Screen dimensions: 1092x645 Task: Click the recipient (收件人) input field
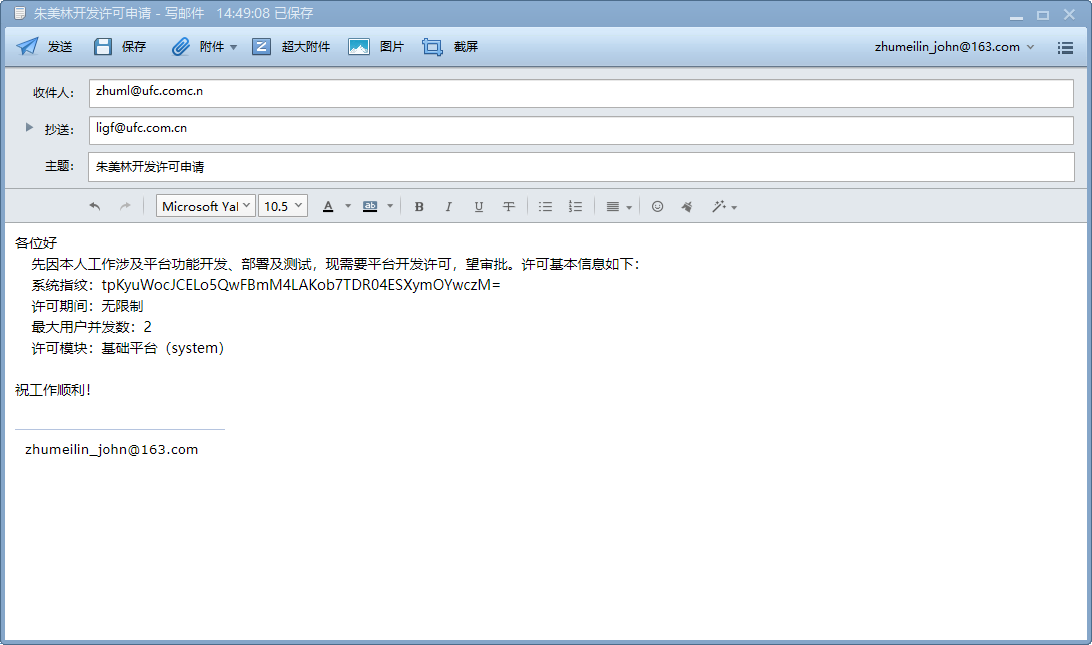580,93
